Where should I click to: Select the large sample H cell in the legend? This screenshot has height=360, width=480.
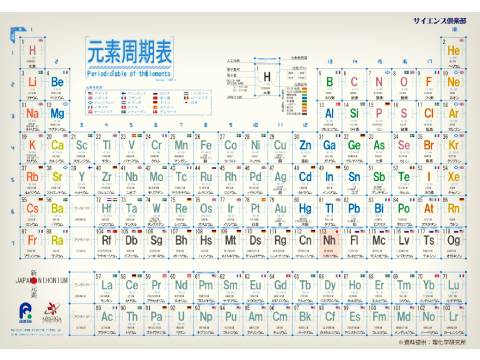click(x=267, y=78)
